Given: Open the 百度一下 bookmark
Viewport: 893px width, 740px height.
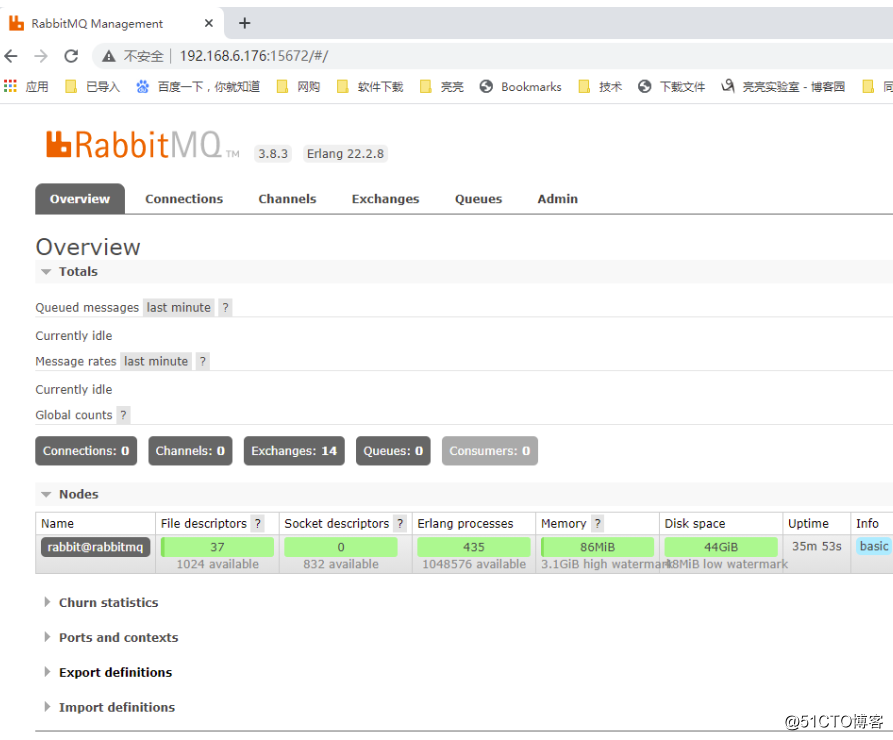Looking at the screenshot, I should [198, 87].
